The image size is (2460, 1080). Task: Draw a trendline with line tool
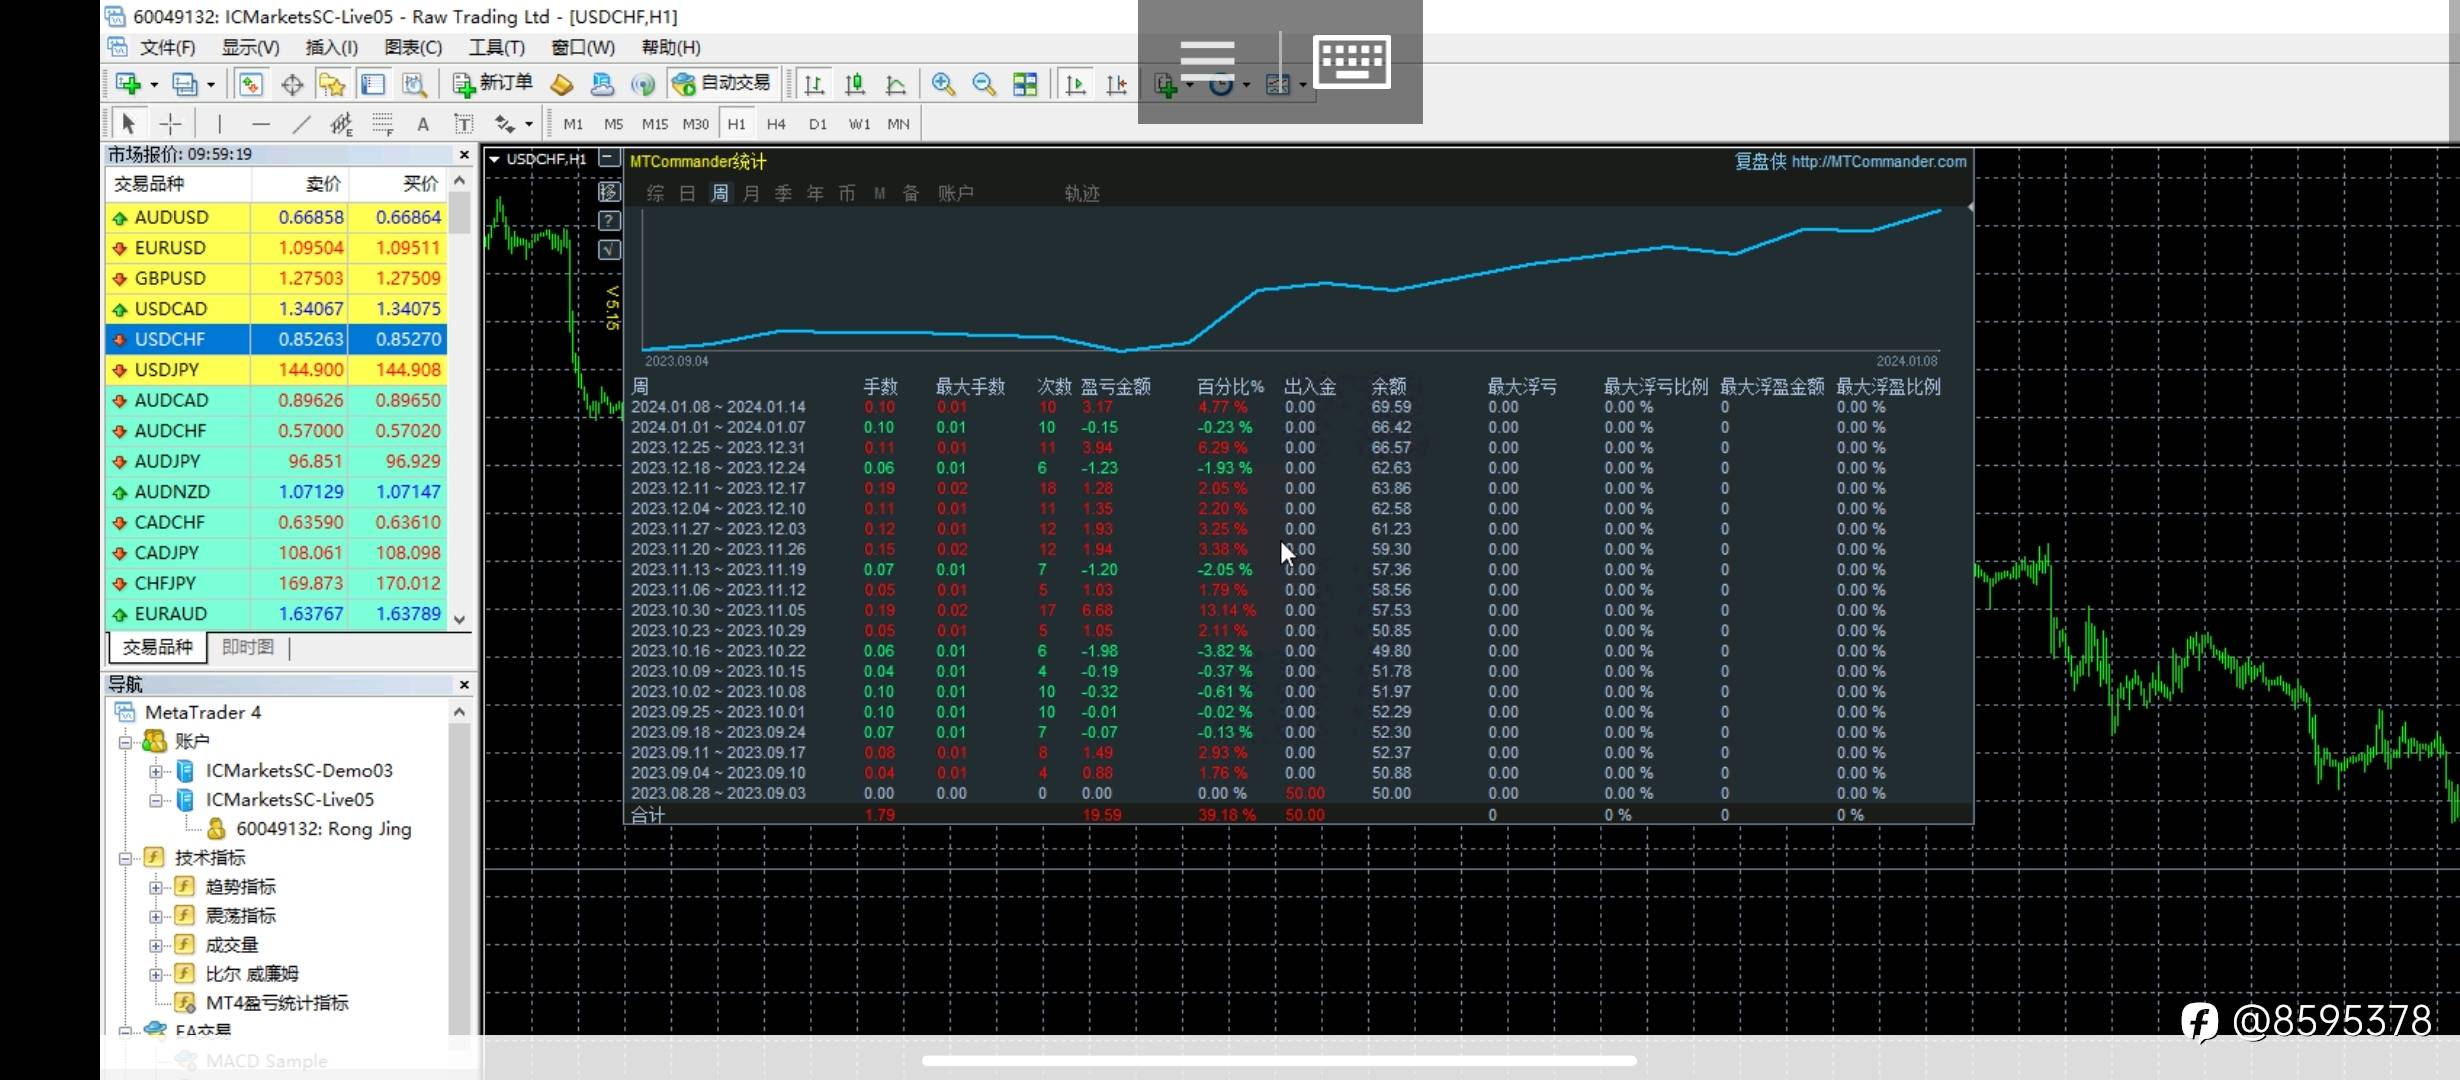point(301,124)
